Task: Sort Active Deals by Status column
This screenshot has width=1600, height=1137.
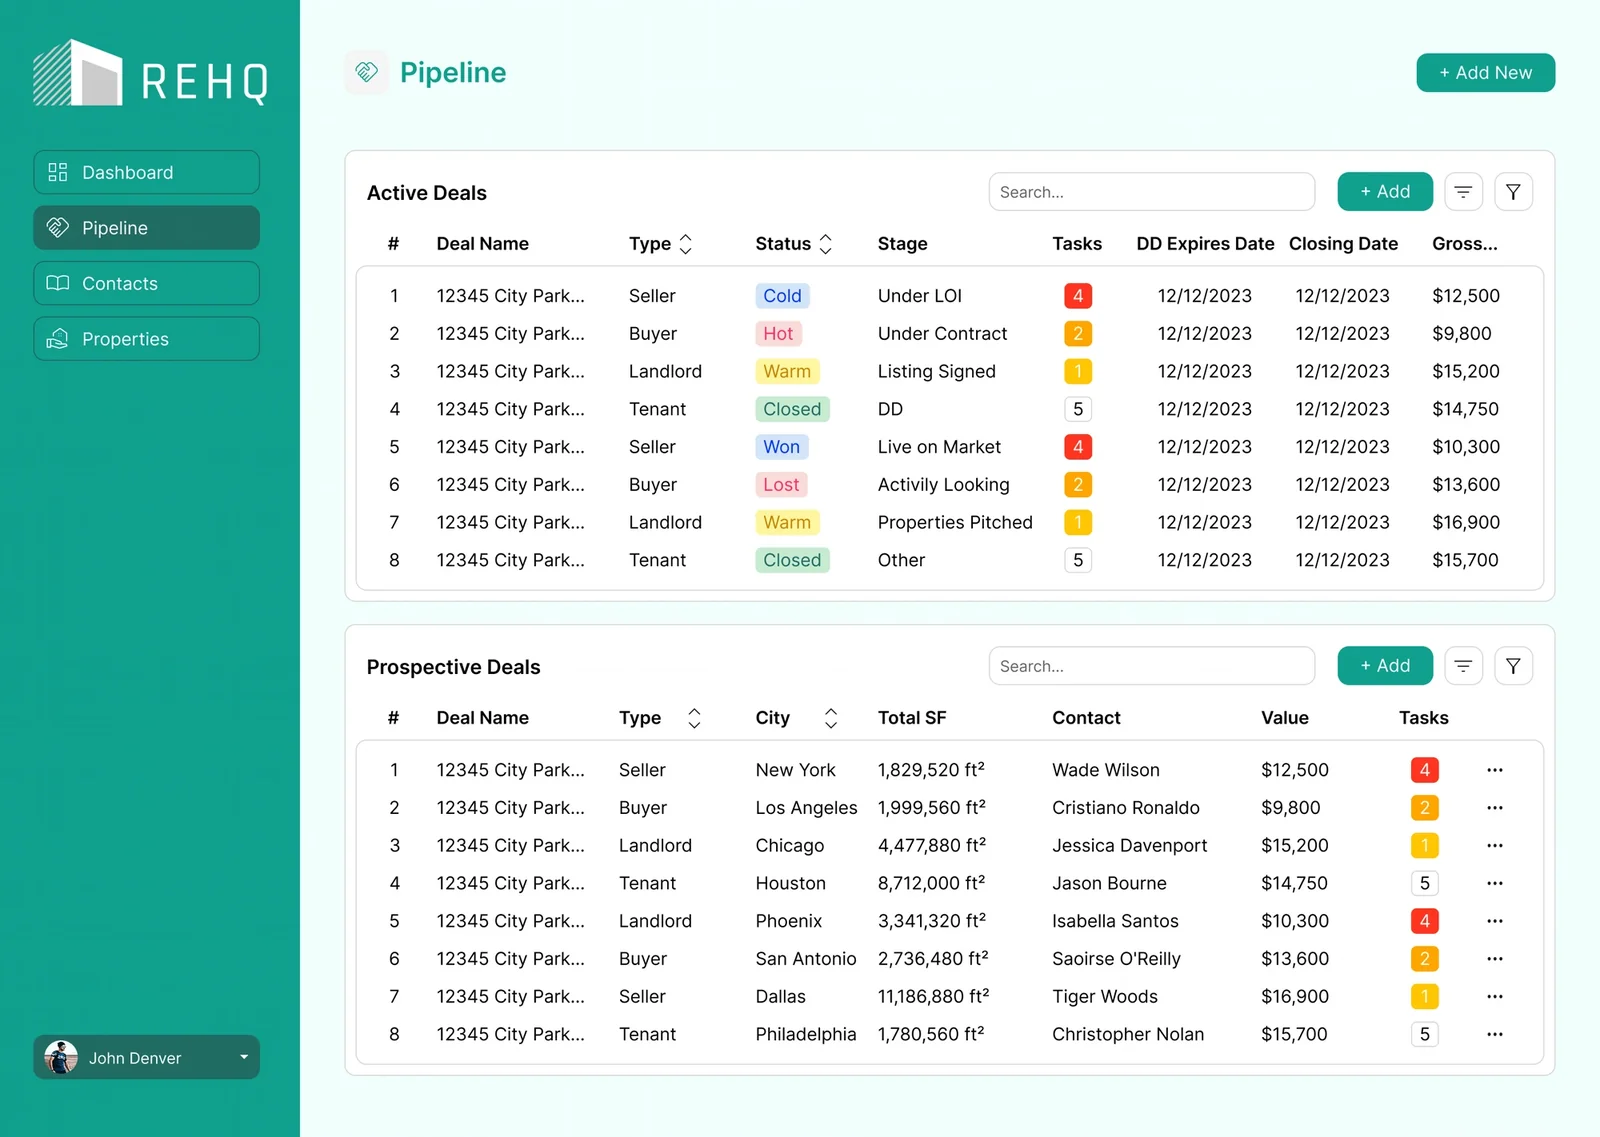Action: point(825,244)
